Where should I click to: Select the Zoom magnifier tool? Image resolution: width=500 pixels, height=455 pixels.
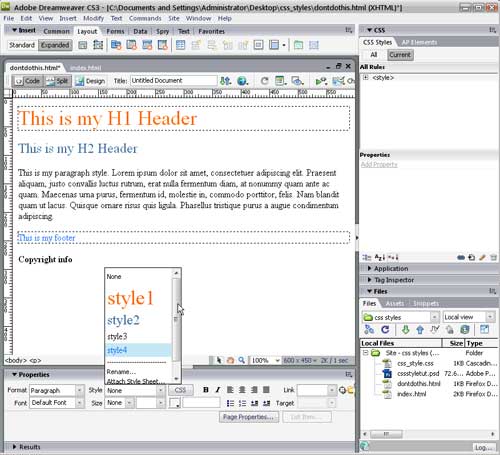[241, 360]
